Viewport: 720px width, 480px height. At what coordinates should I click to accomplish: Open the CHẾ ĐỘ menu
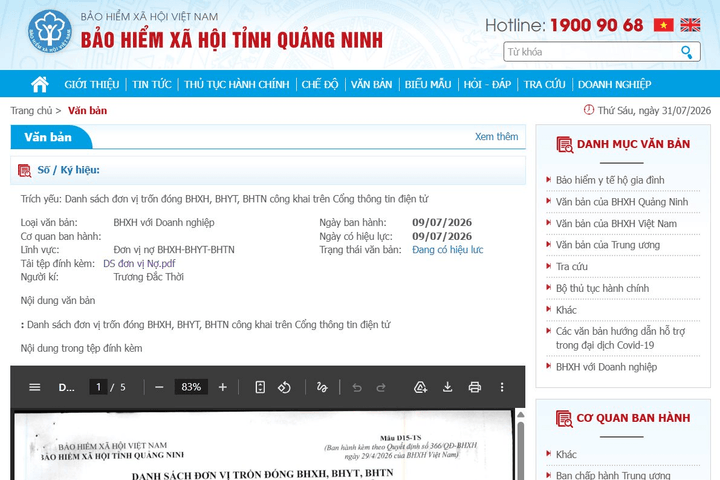point(320,85)
